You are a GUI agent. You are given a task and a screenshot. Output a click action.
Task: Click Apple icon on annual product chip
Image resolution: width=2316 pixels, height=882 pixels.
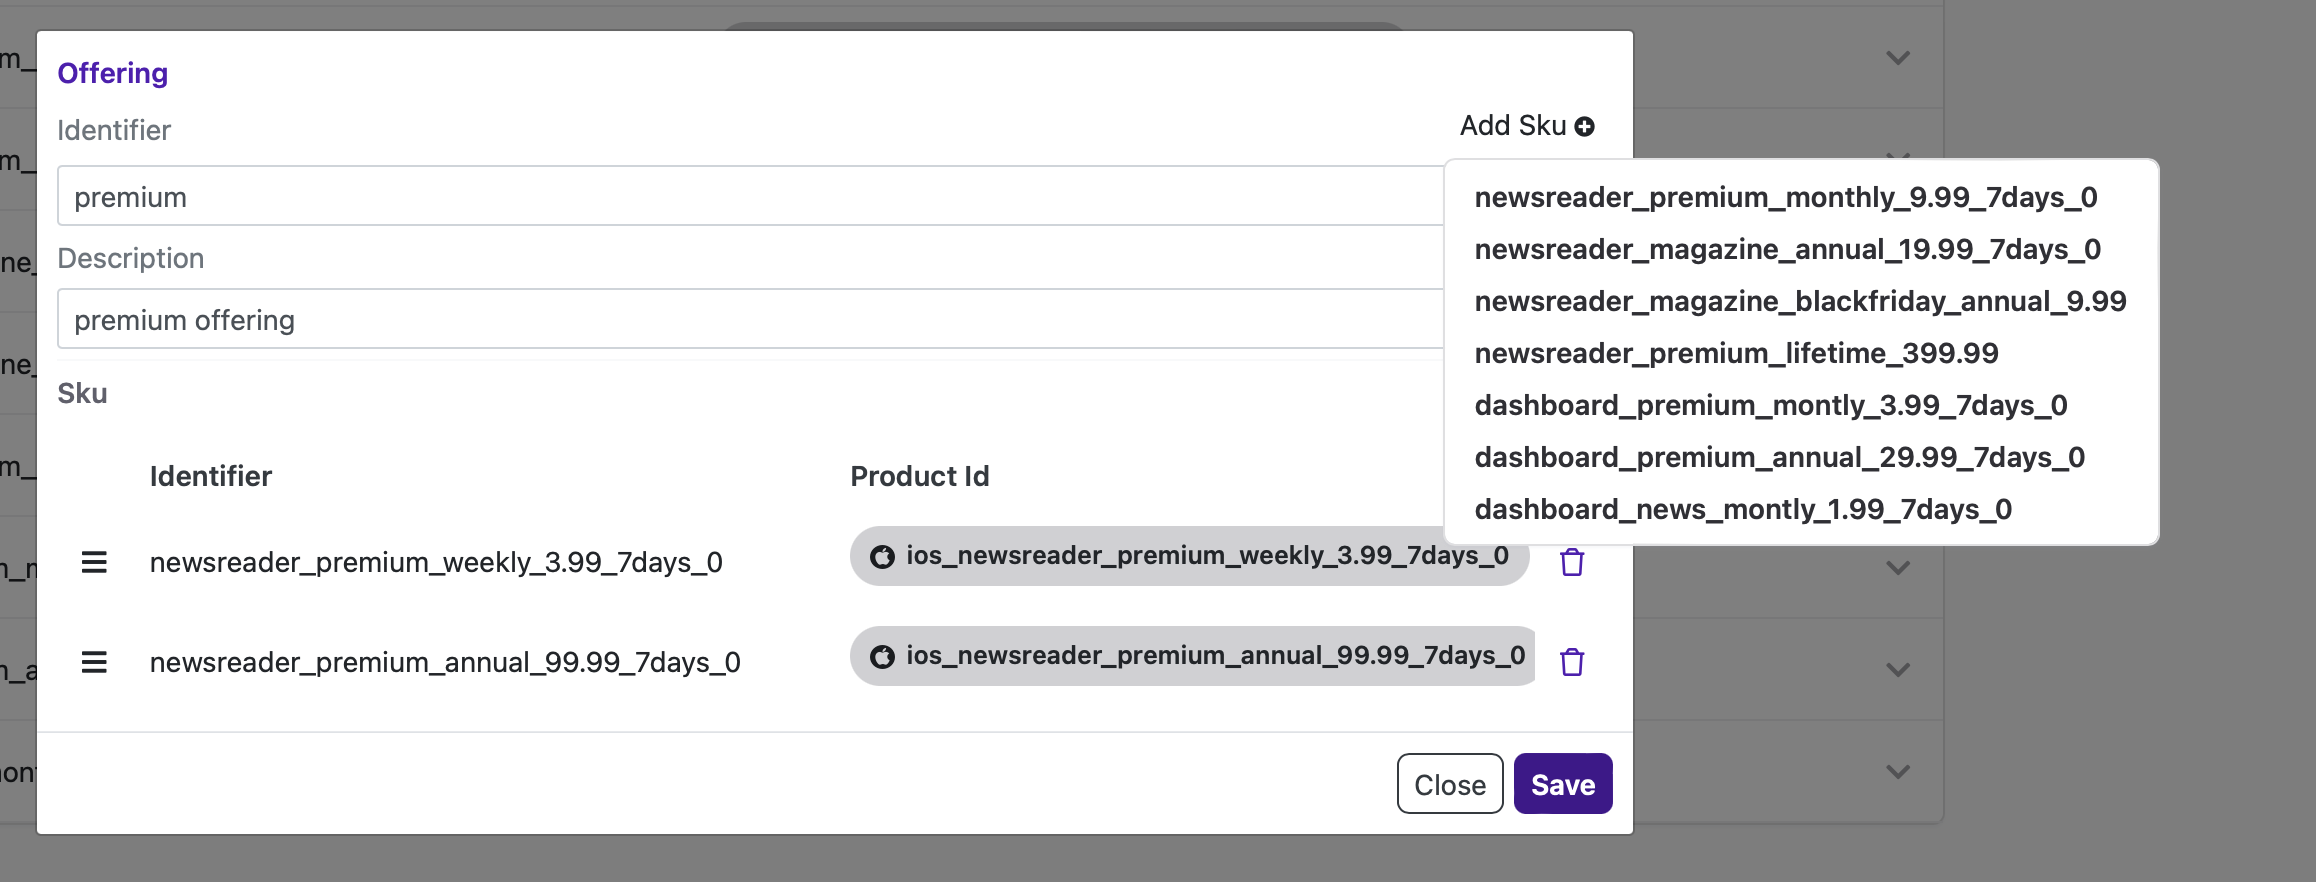click(882, 656)
